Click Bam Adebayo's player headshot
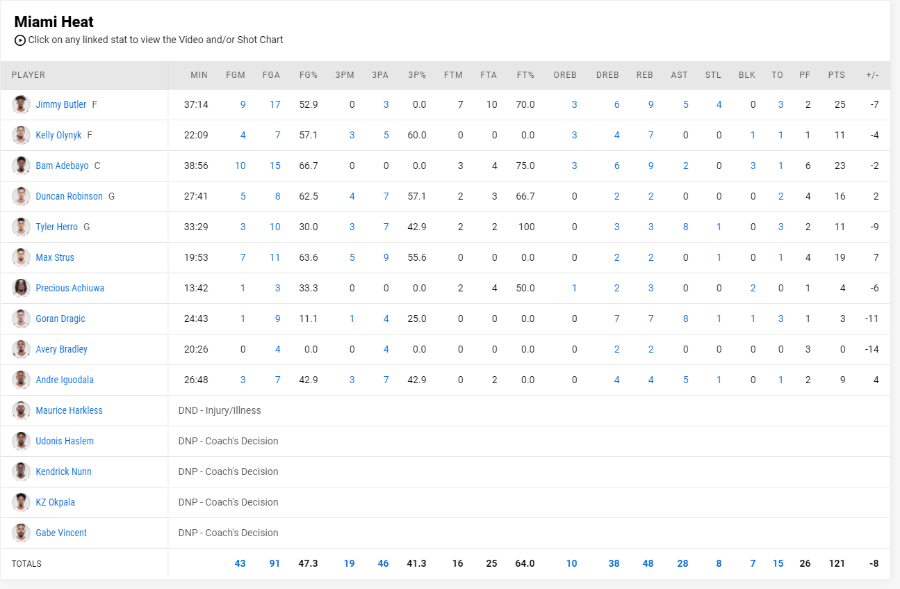Screen dimensions: 900x589 [21, 165]
